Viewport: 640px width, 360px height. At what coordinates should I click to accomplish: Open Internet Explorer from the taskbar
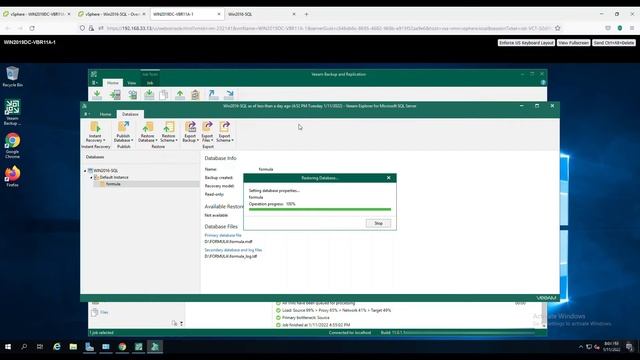[57, 347]
